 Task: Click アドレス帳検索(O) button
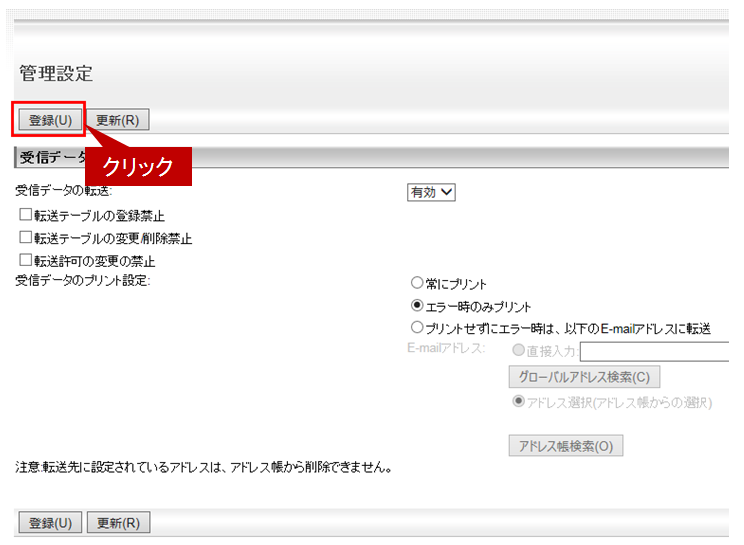tap(565, 446)
